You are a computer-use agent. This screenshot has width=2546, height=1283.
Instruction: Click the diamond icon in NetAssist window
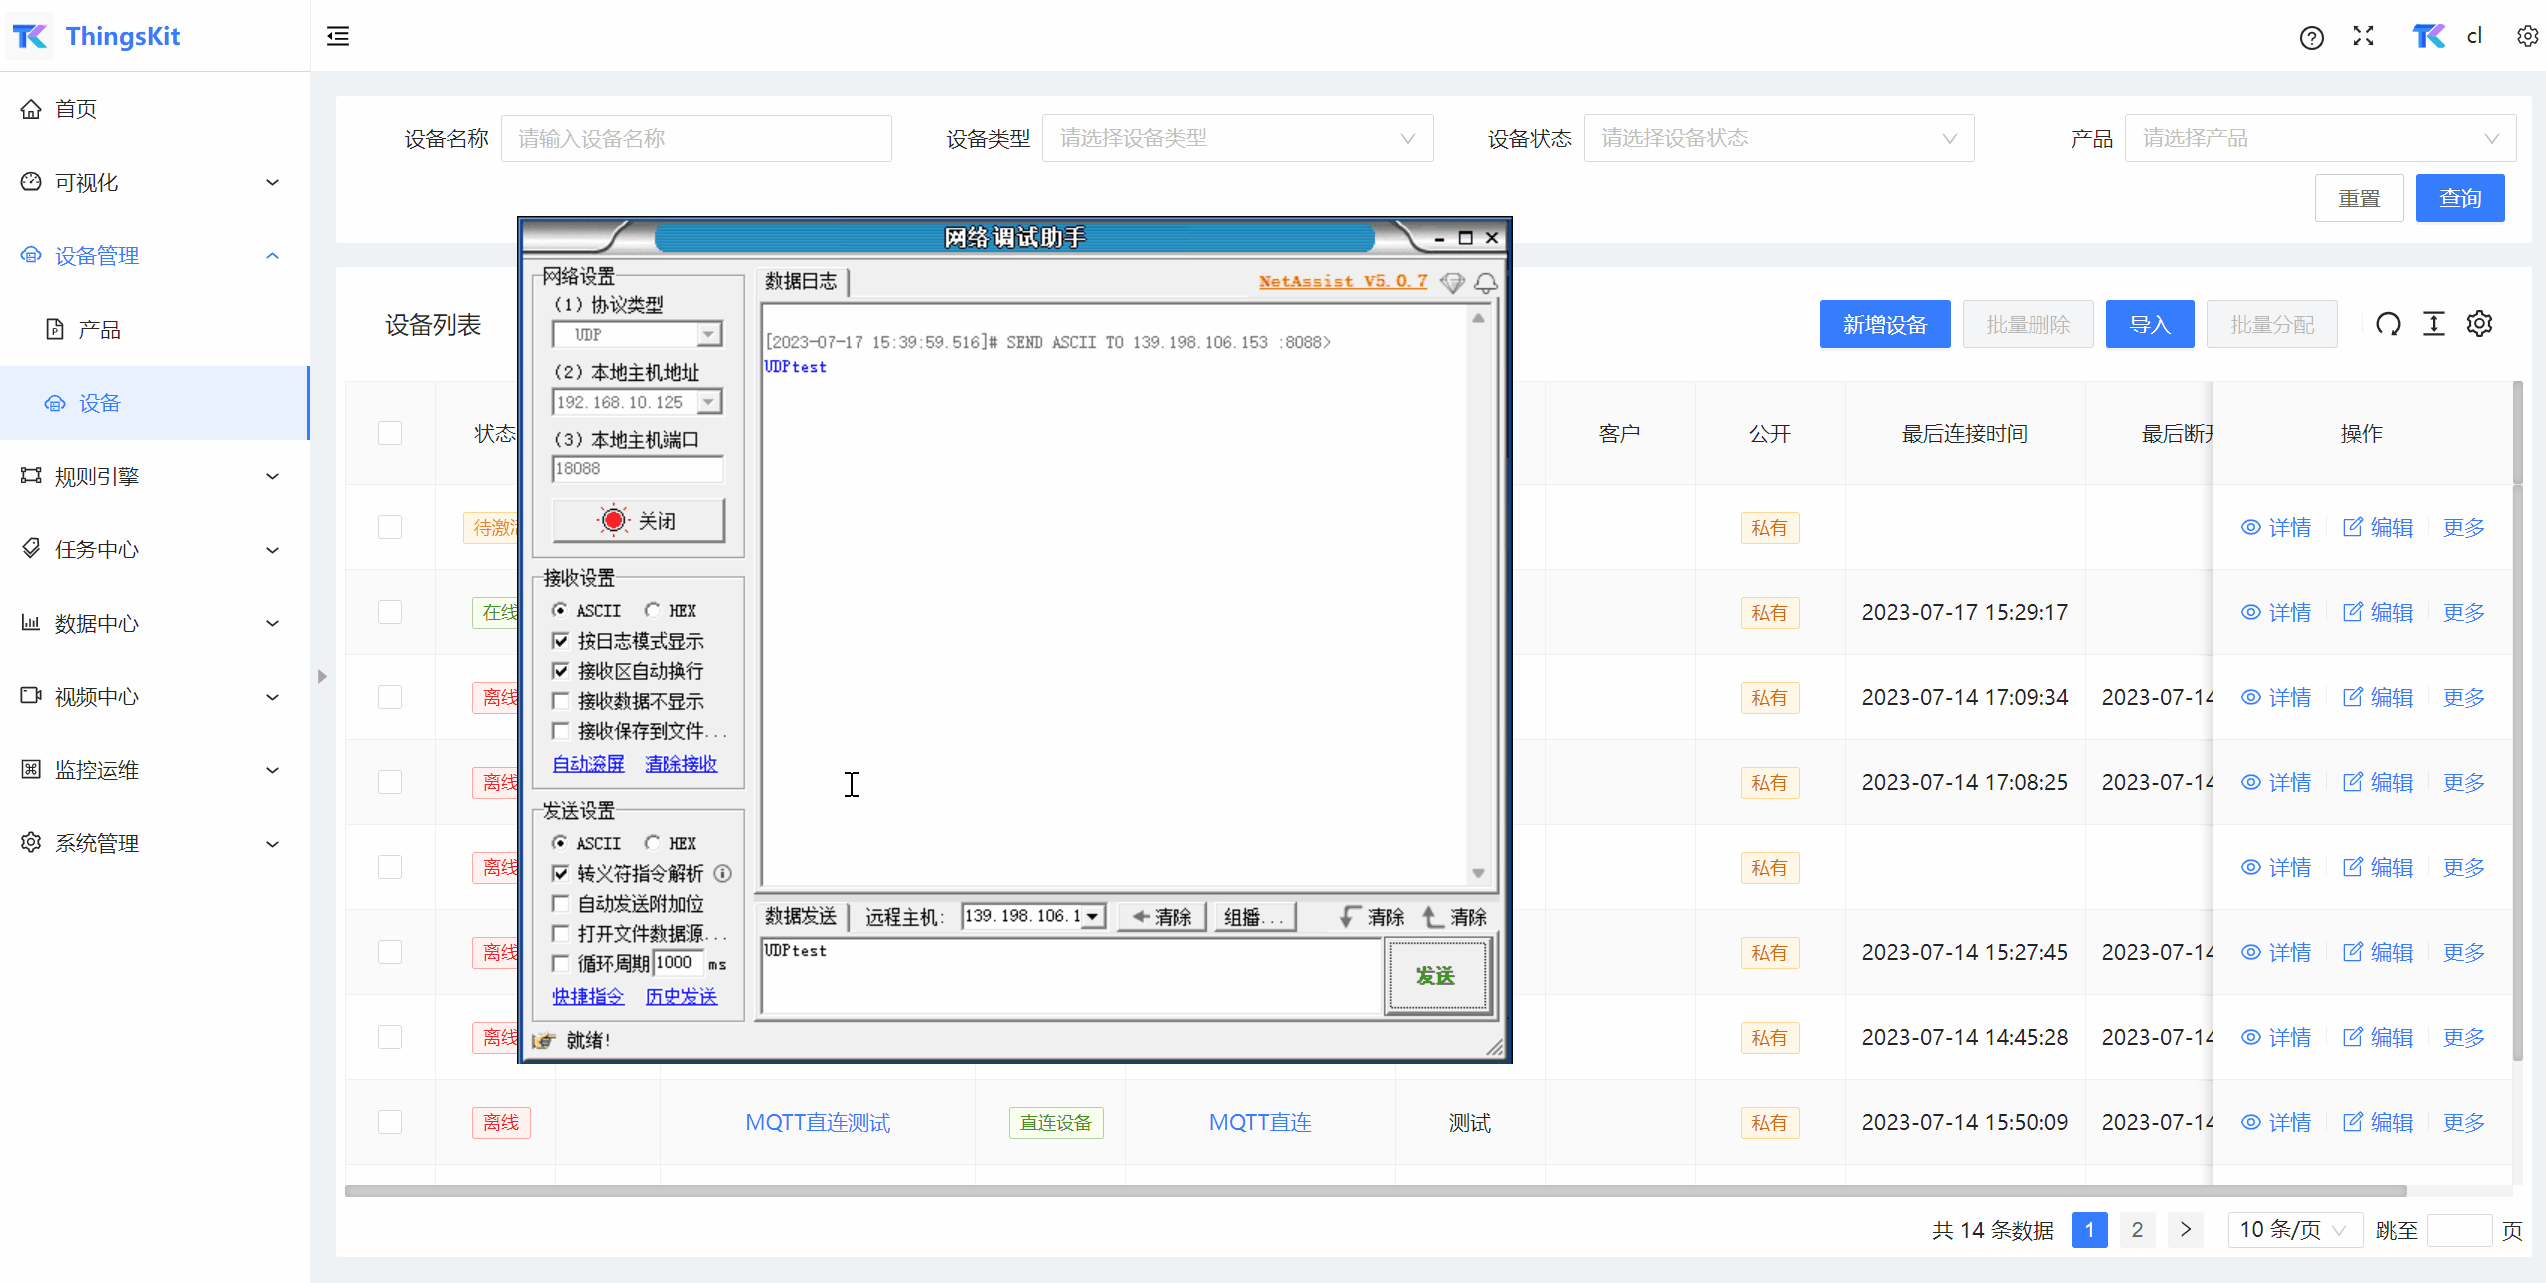pyautogui.click(x=1452, y=283)
